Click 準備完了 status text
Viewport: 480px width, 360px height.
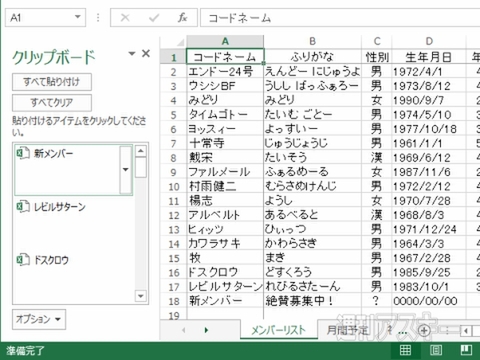coord(25,350)
